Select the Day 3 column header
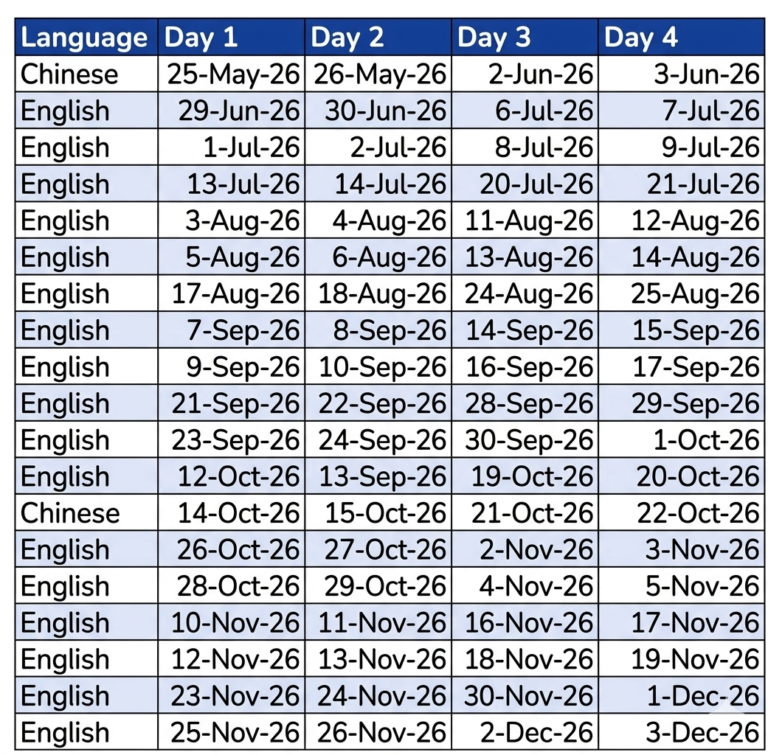This screenshot has height=755, width=768. coord(525,37)
